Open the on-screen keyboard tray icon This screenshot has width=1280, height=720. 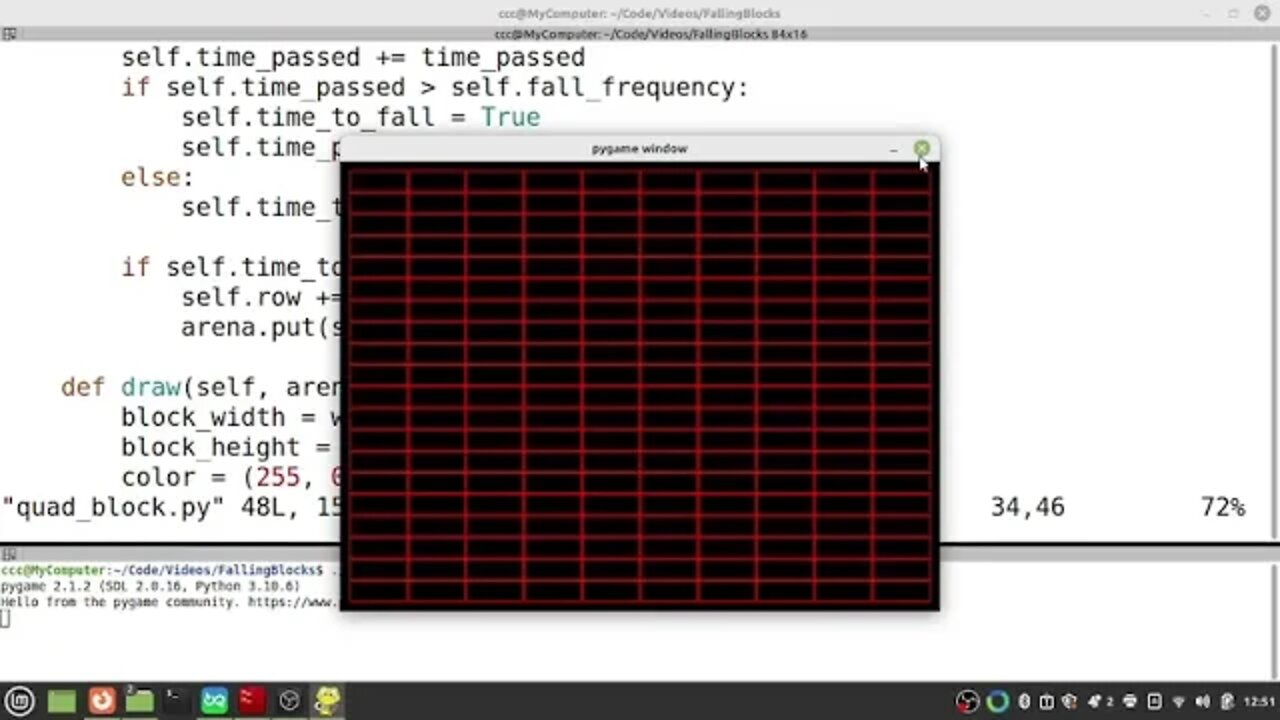(x=1154, y=702)
